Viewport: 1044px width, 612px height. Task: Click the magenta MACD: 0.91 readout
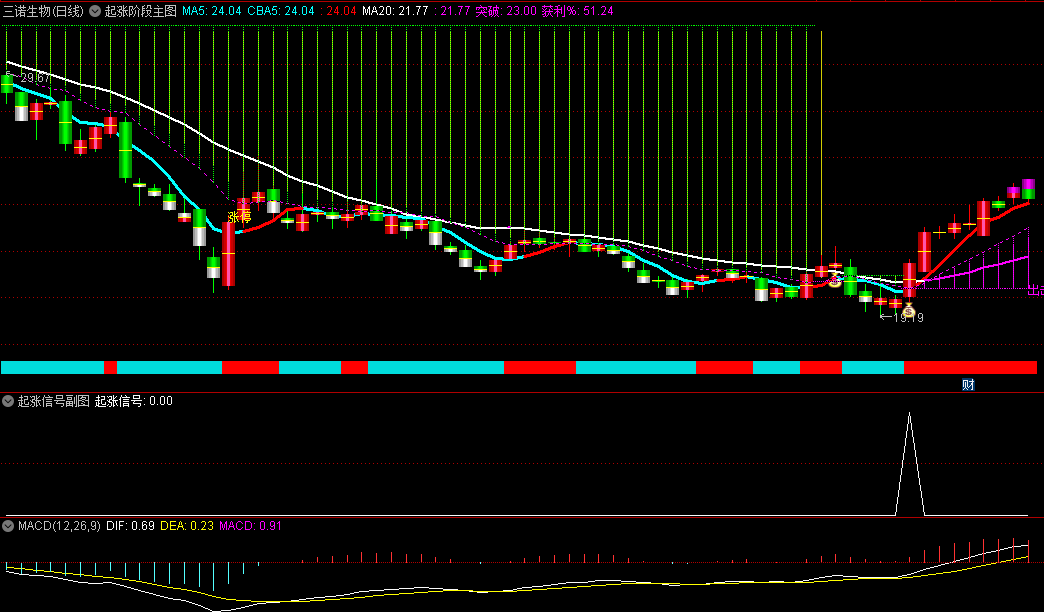tap(250, 525)
